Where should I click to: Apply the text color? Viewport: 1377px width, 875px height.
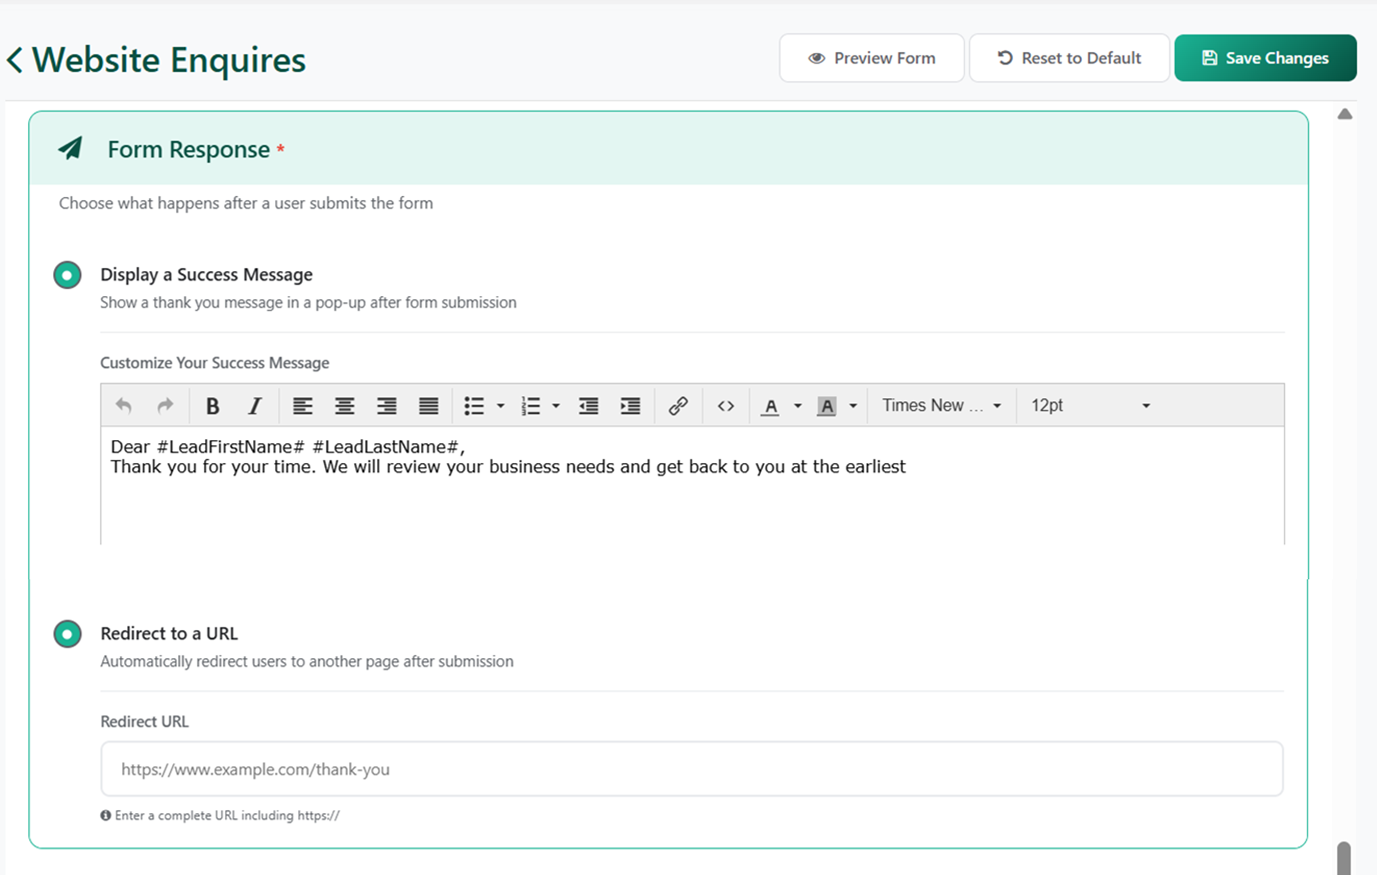(x=770, y=405)
